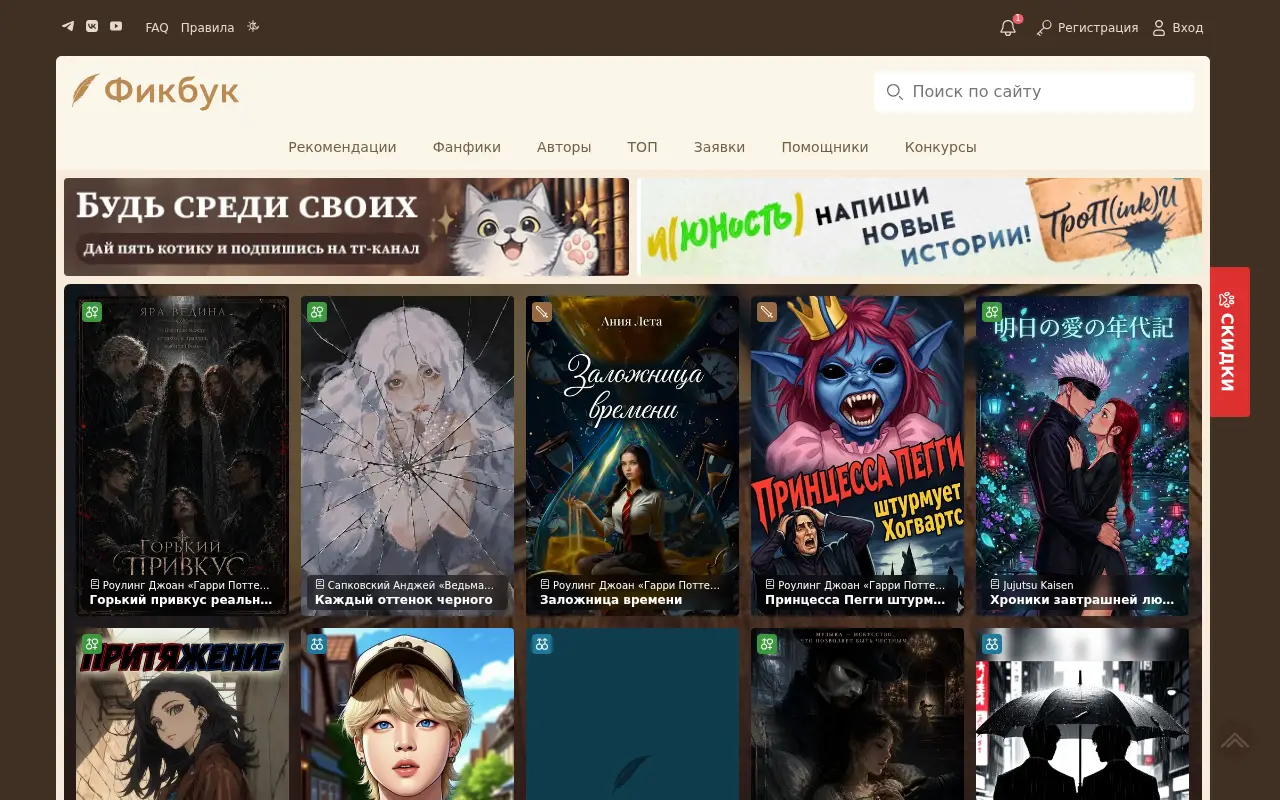Open the Правила page
The width and height of the screenshot is (1280, 800).
pos(207,28)
